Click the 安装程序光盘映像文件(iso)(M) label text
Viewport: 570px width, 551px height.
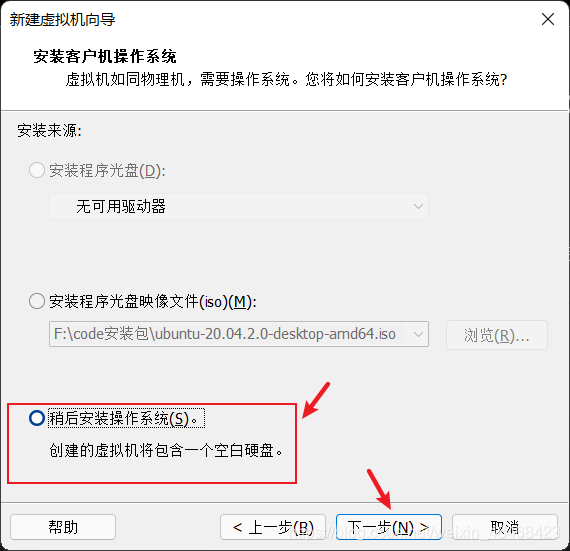pos(153,302)
